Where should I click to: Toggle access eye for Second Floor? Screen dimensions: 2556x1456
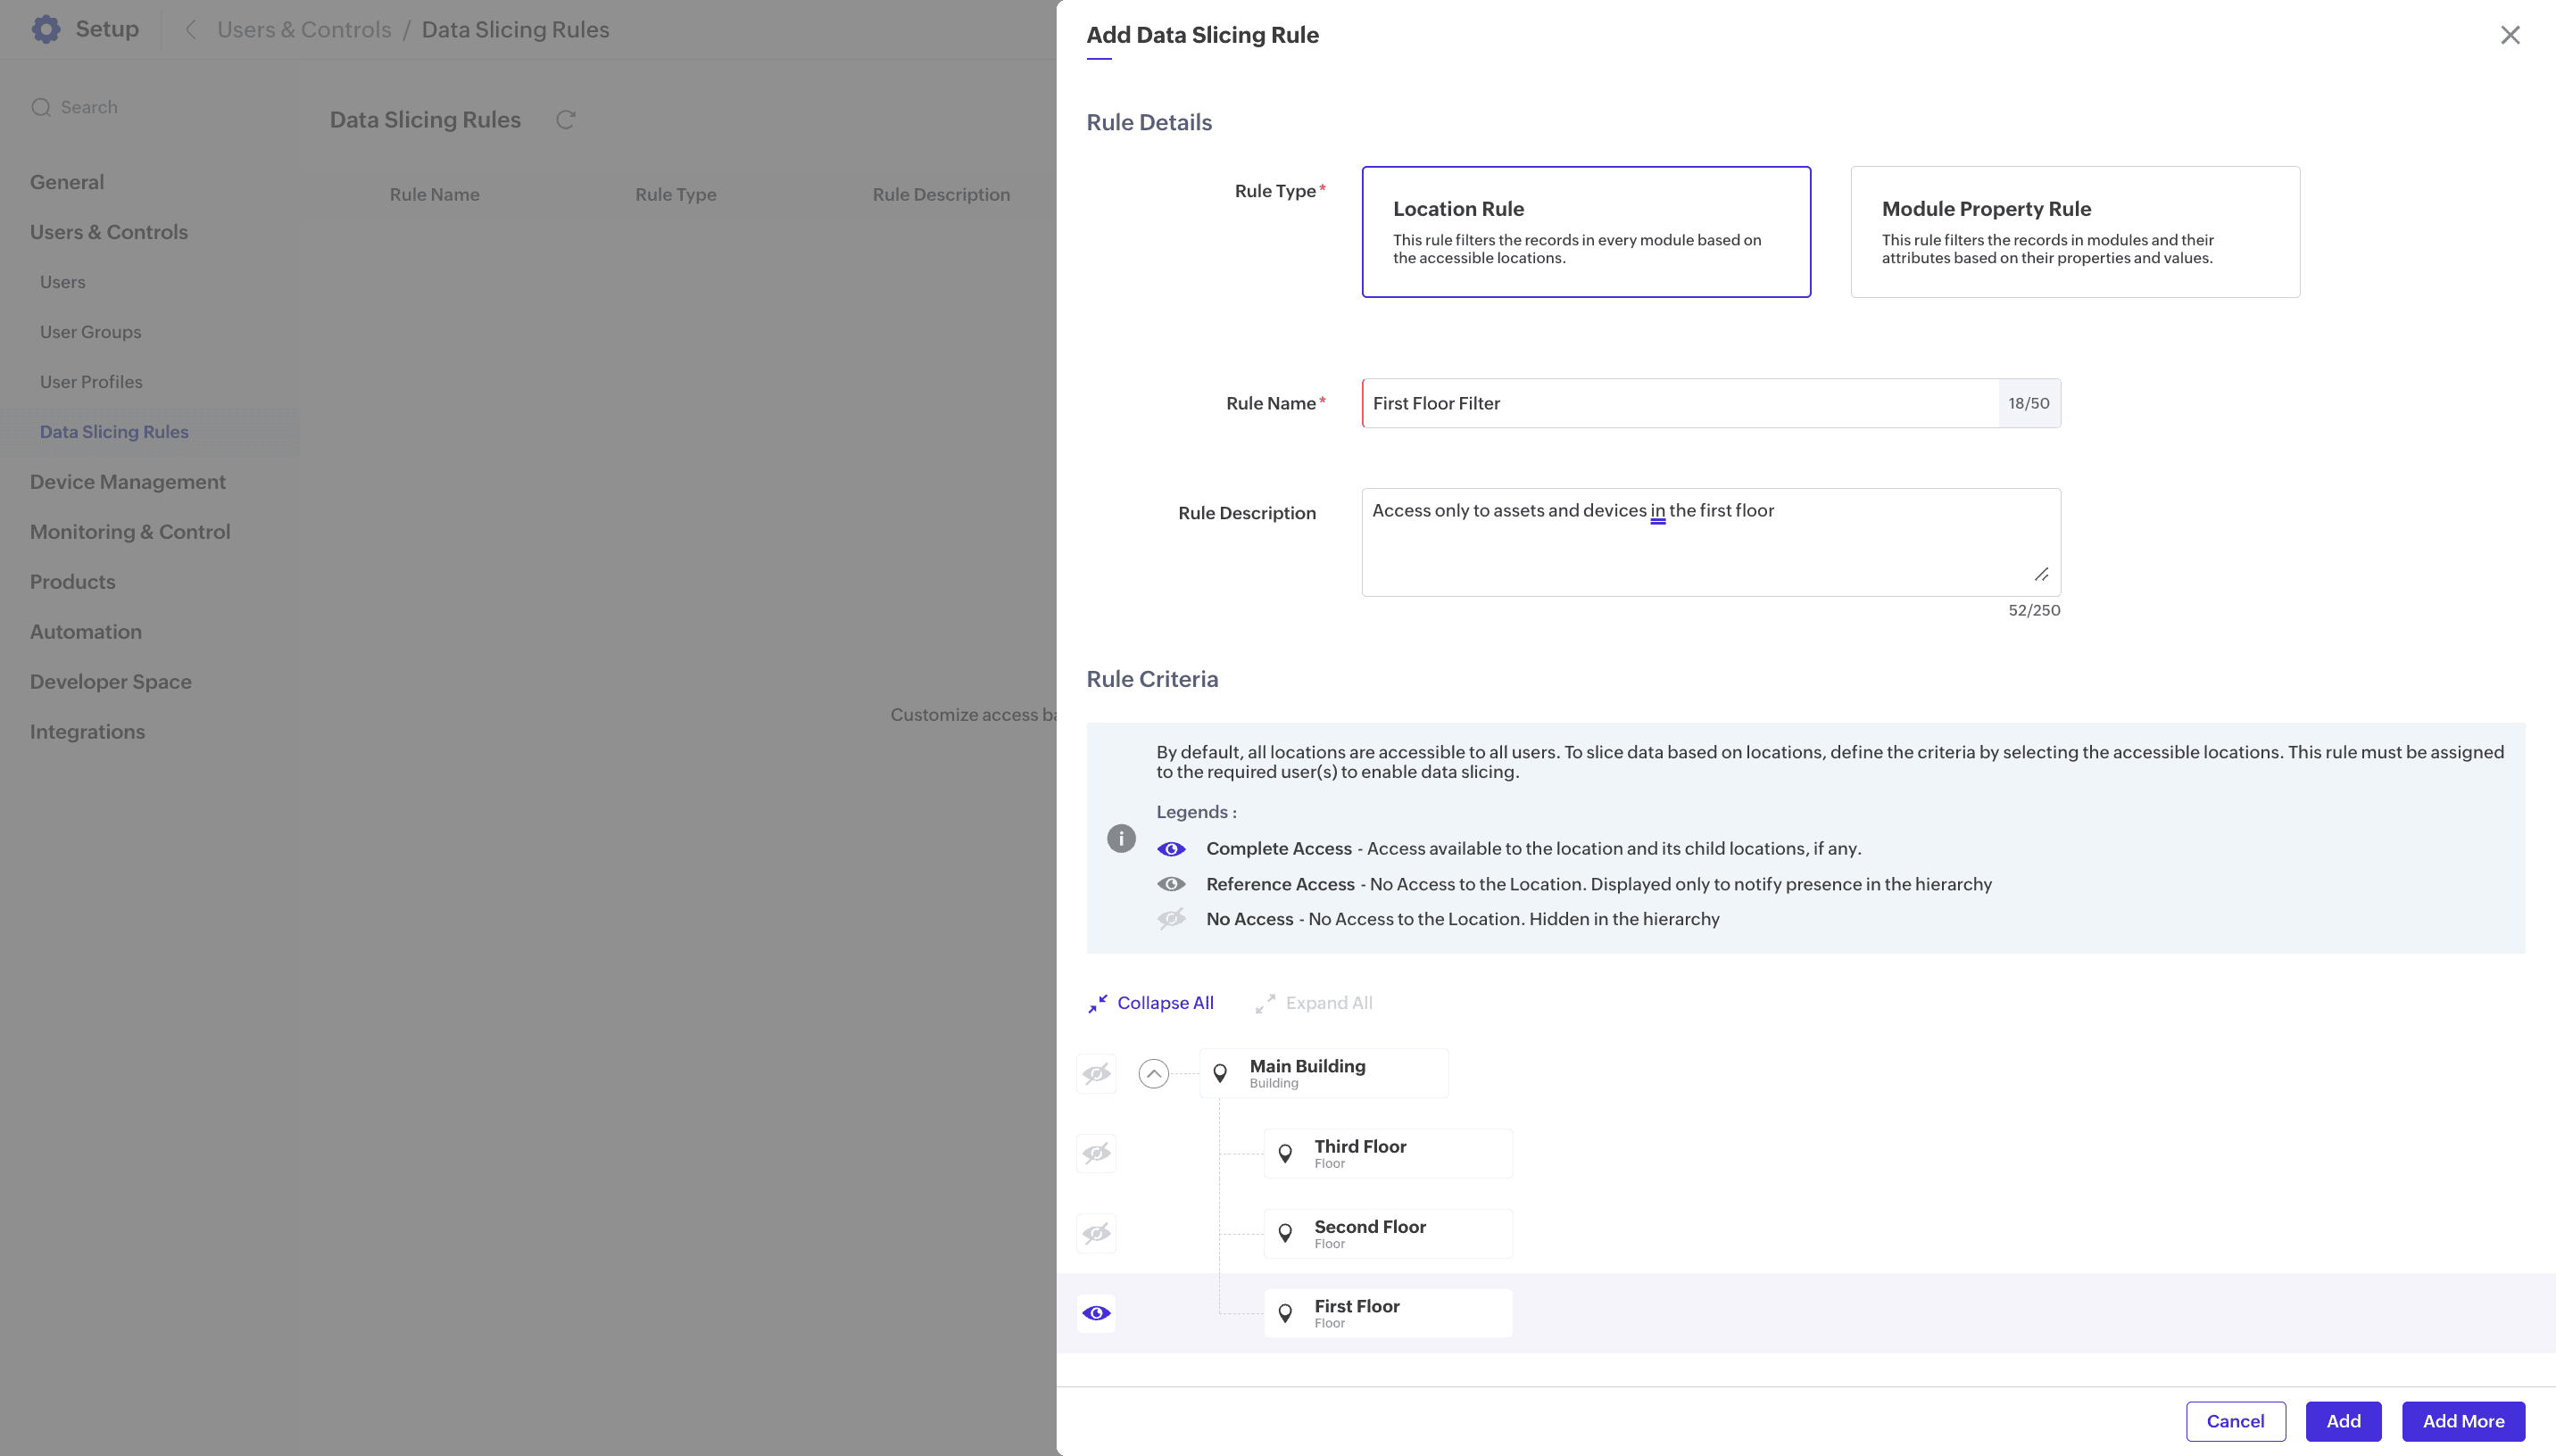(1096, 1233)
